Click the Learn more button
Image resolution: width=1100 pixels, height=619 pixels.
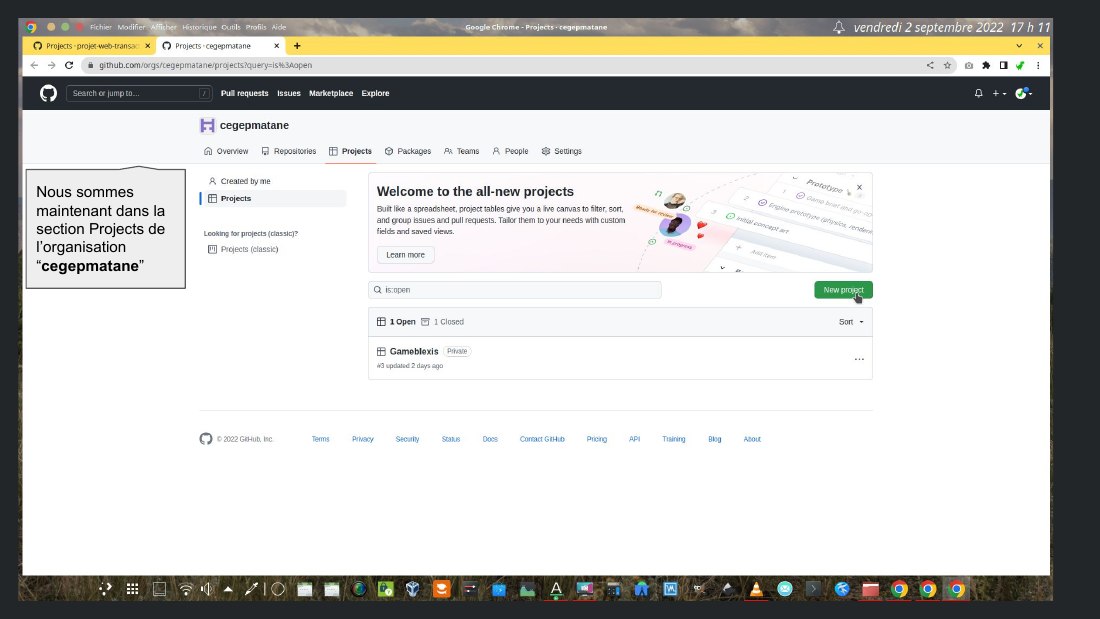click(x=405, y=255)
